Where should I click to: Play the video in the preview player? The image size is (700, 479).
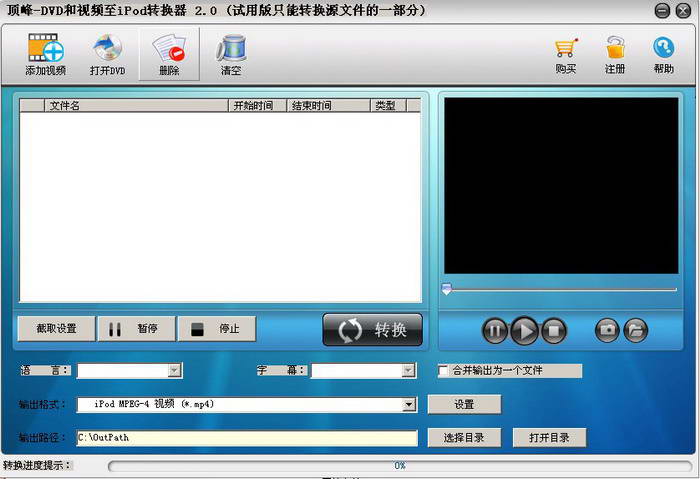pos(524,331)
